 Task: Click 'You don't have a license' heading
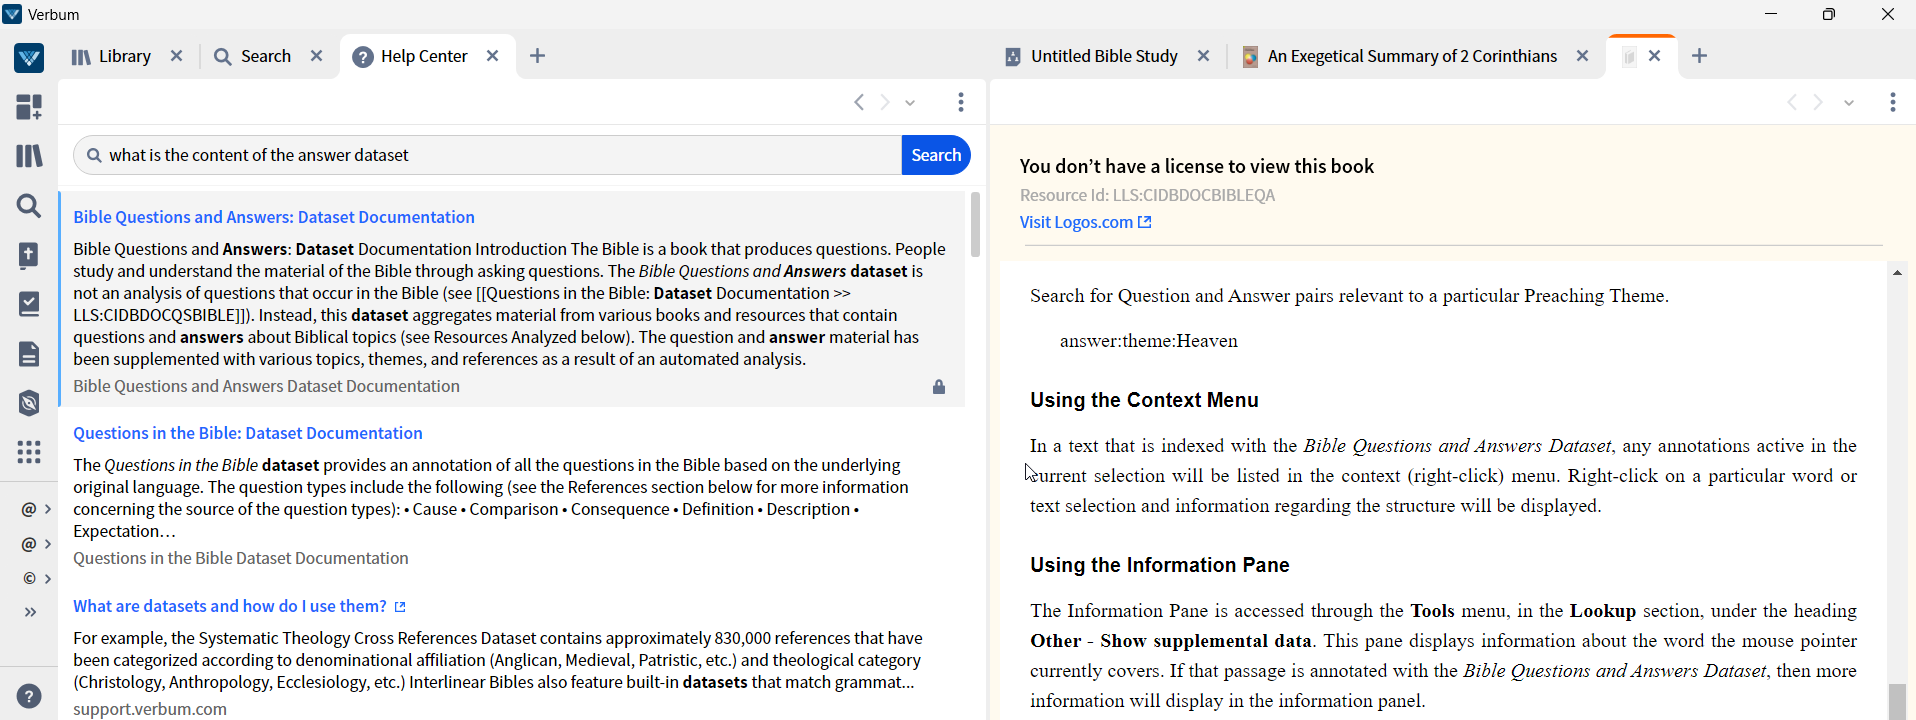1197,166
